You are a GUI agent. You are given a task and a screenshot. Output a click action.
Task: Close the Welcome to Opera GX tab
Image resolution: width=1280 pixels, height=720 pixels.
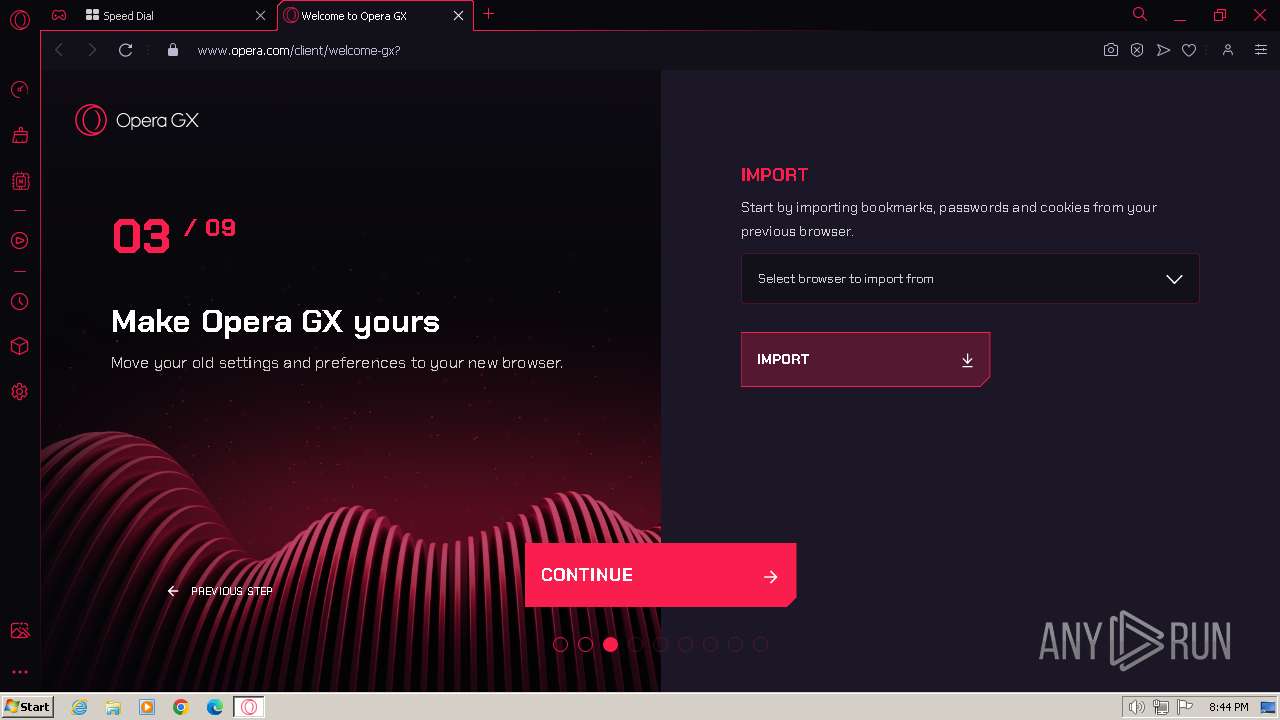click(x=458, y=16)
